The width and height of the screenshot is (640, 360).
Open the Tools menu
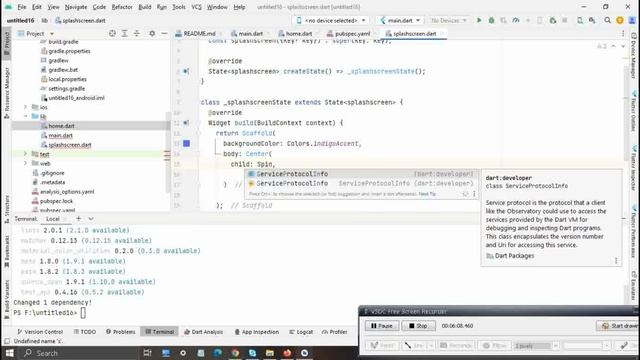pos(178,7)
